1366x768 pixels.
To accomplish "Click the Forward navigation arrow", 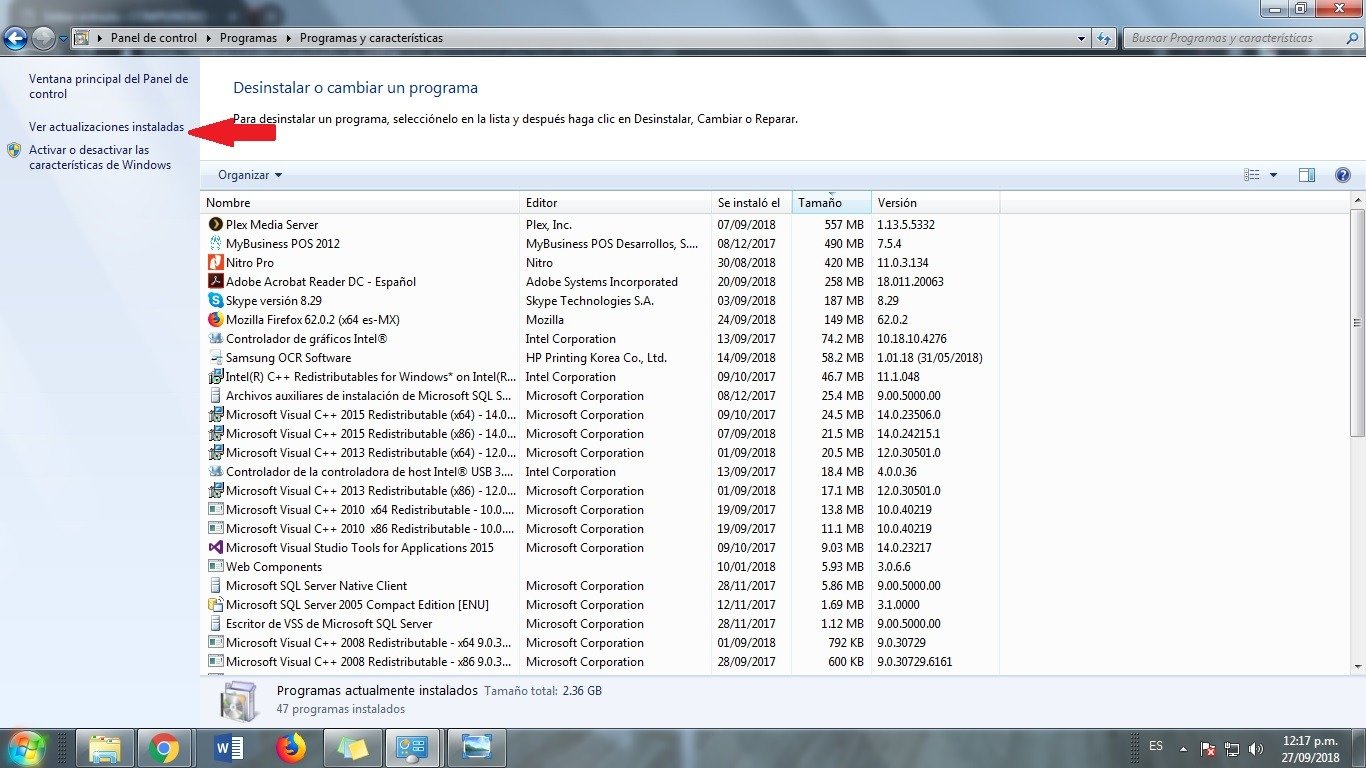I will 43,38.
